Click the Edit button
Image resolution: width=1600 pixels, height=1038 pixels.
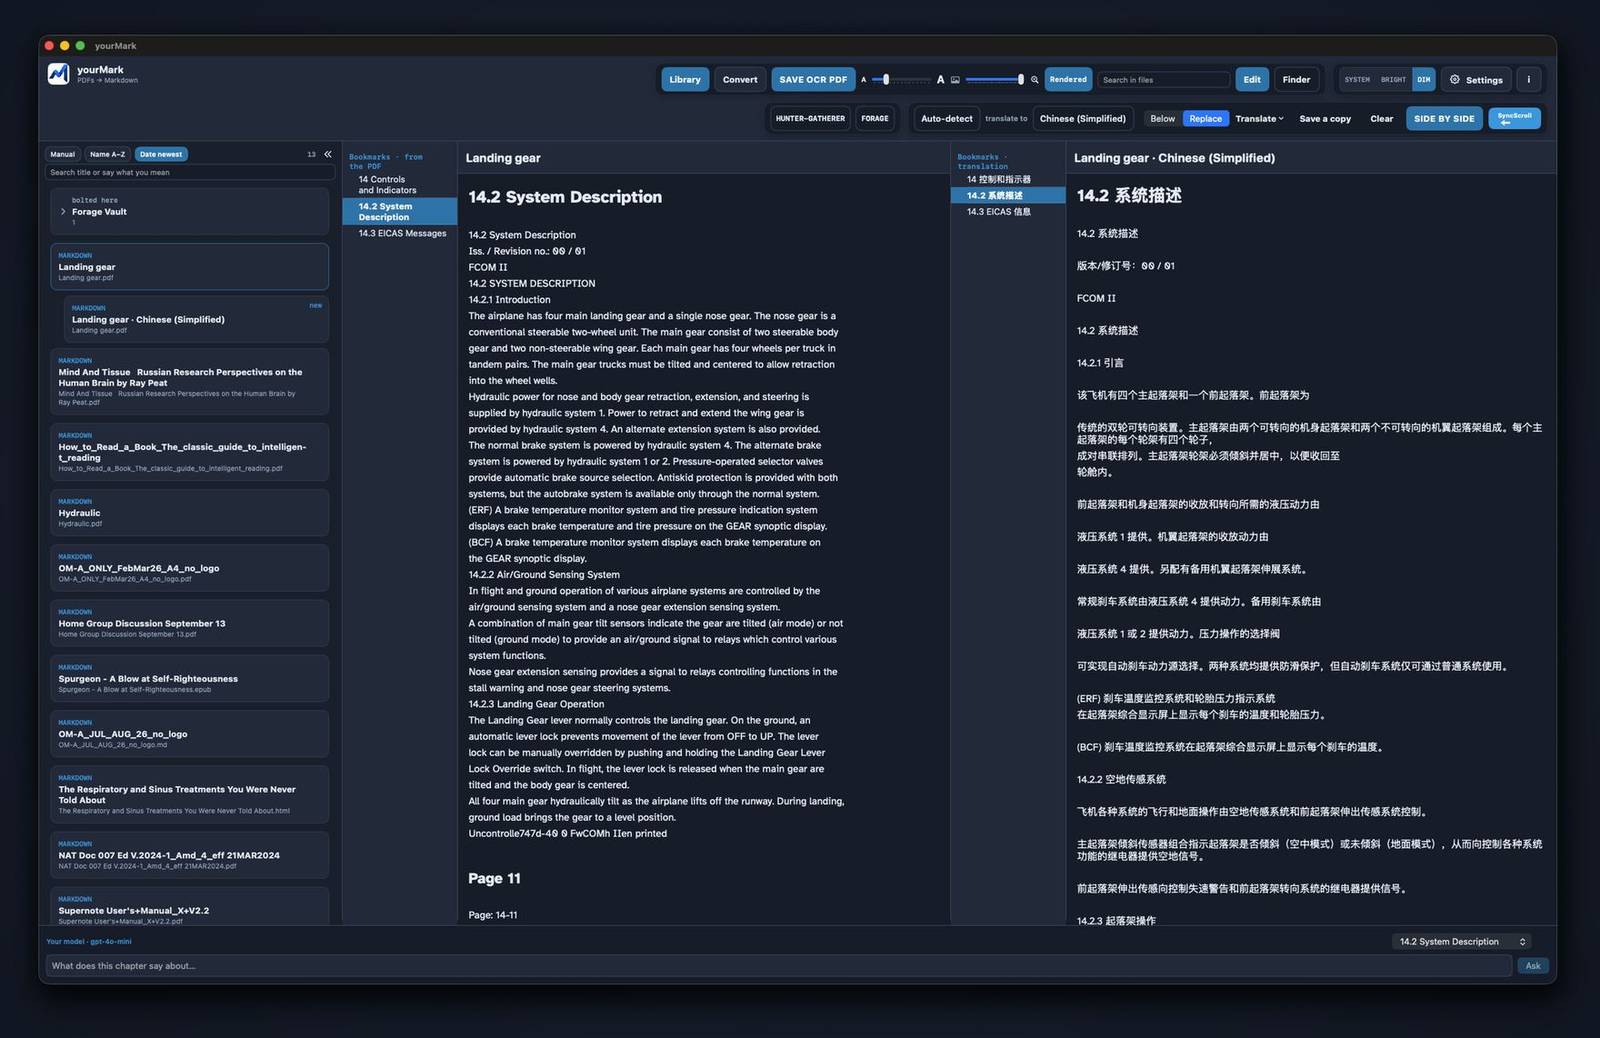click(1252, 79)
